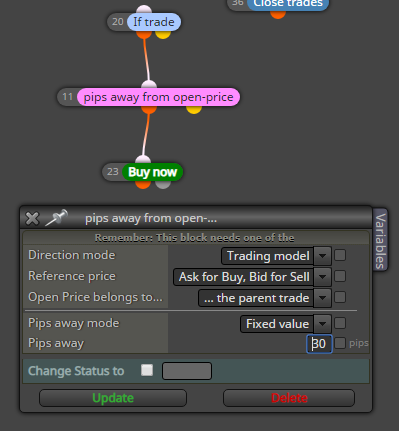Image resolution: width=399 pixels, height=431 pixels.
Task: Toggle checkbox next to Open Price belongs to
Action: (340, 297)
